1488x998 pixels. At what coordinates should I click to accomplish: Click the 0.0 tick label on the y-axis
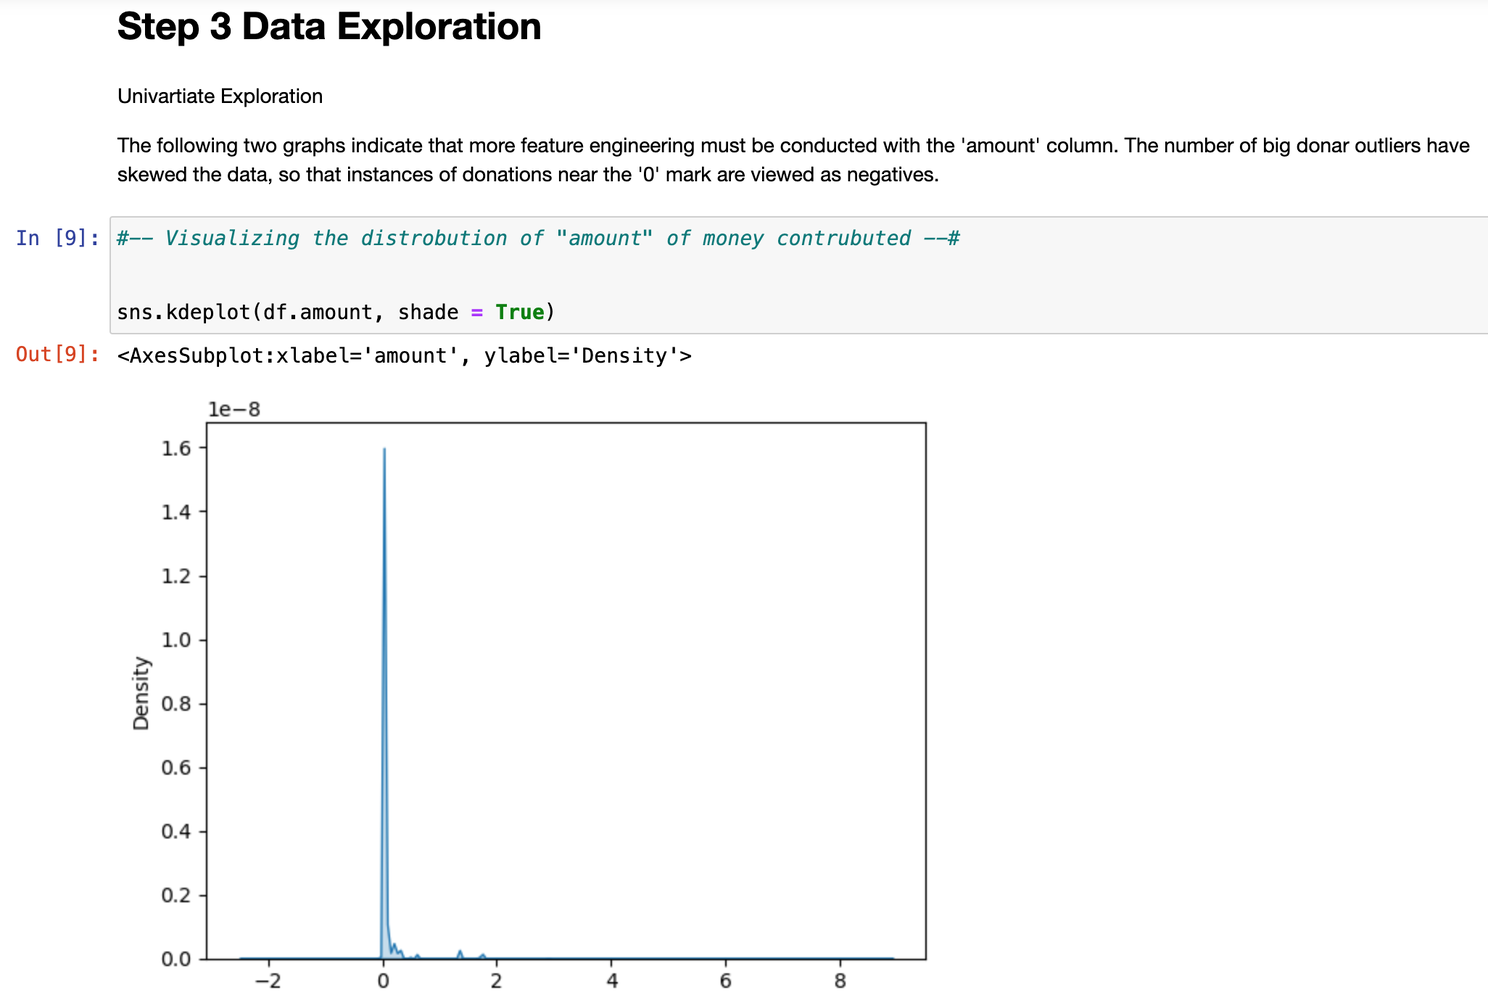click(176, 959)
